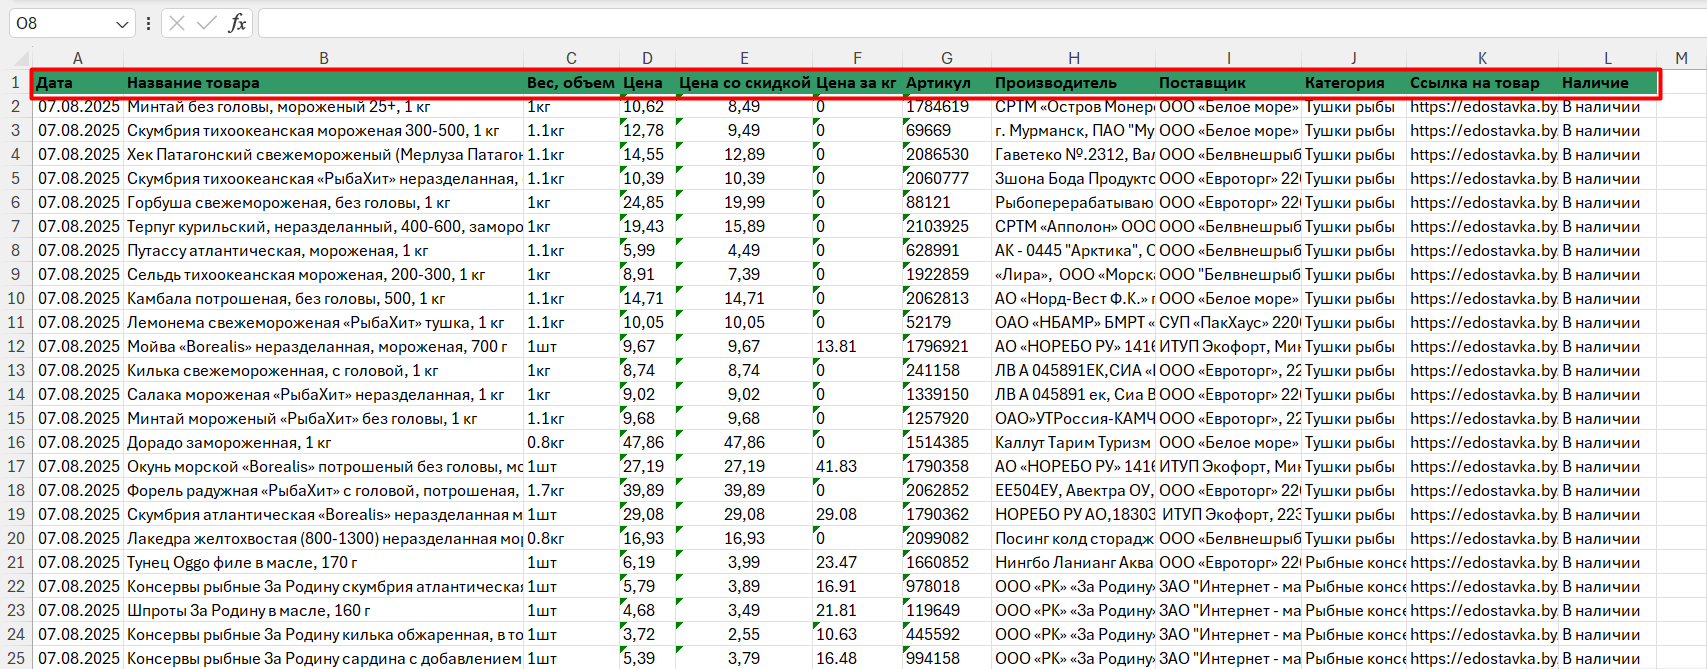Image resolution: width=1707 pixels, height=669 pixels.
Task: Select supplier cell 'СУП «ПакХаус»'
Action: tap(1228, 322)
